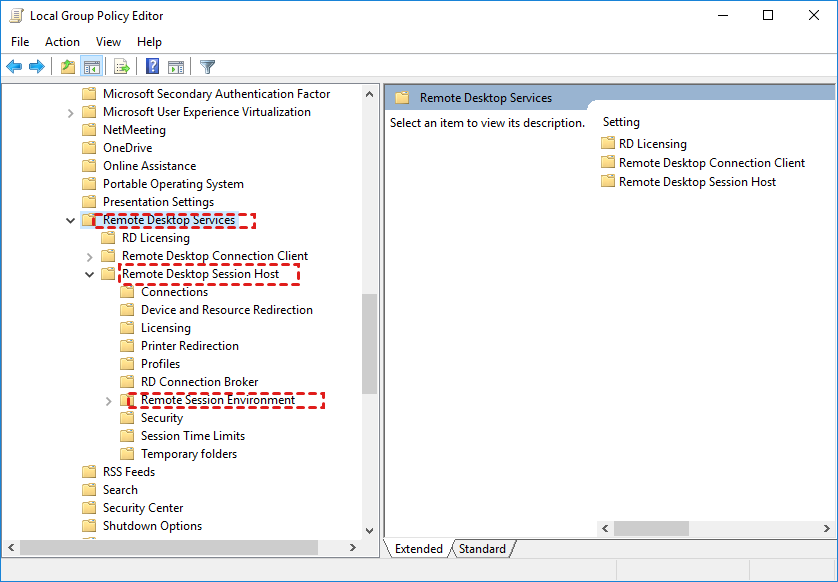Click tree vertical scrollbar down arrow

pyautogui.click(x=369, y=531)
